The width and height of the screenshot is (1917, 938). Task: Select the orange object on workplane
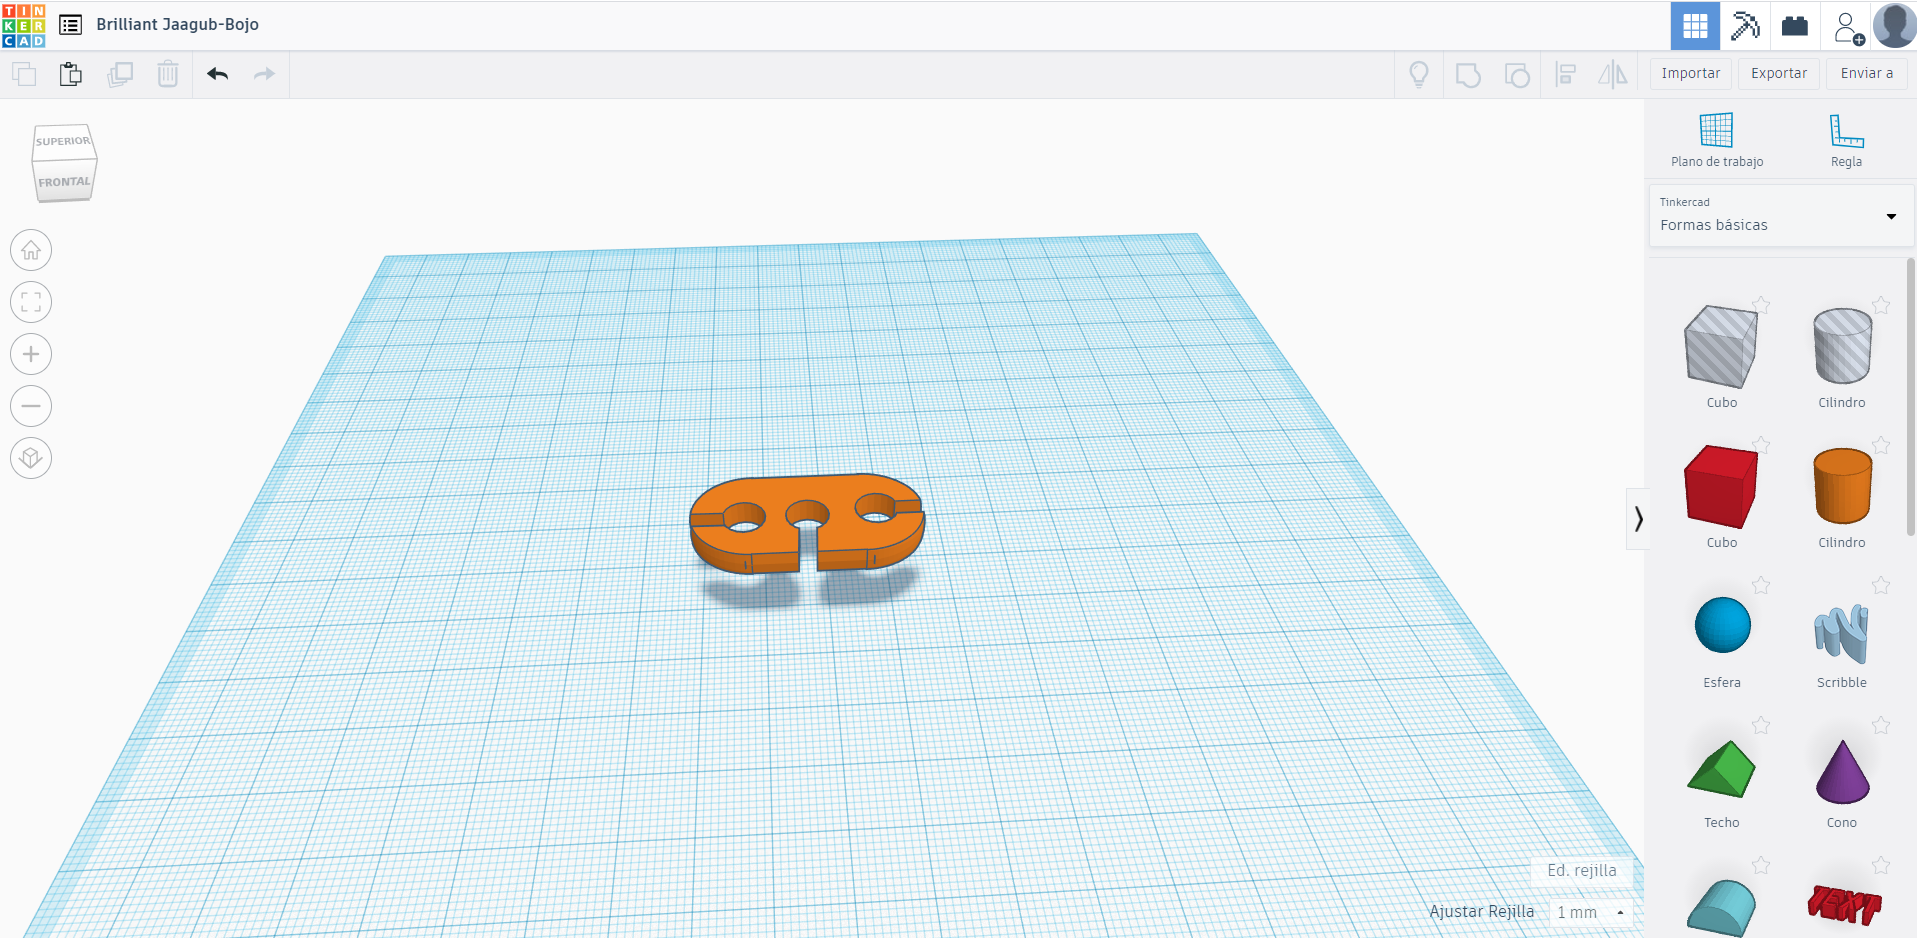pos(806,525)
